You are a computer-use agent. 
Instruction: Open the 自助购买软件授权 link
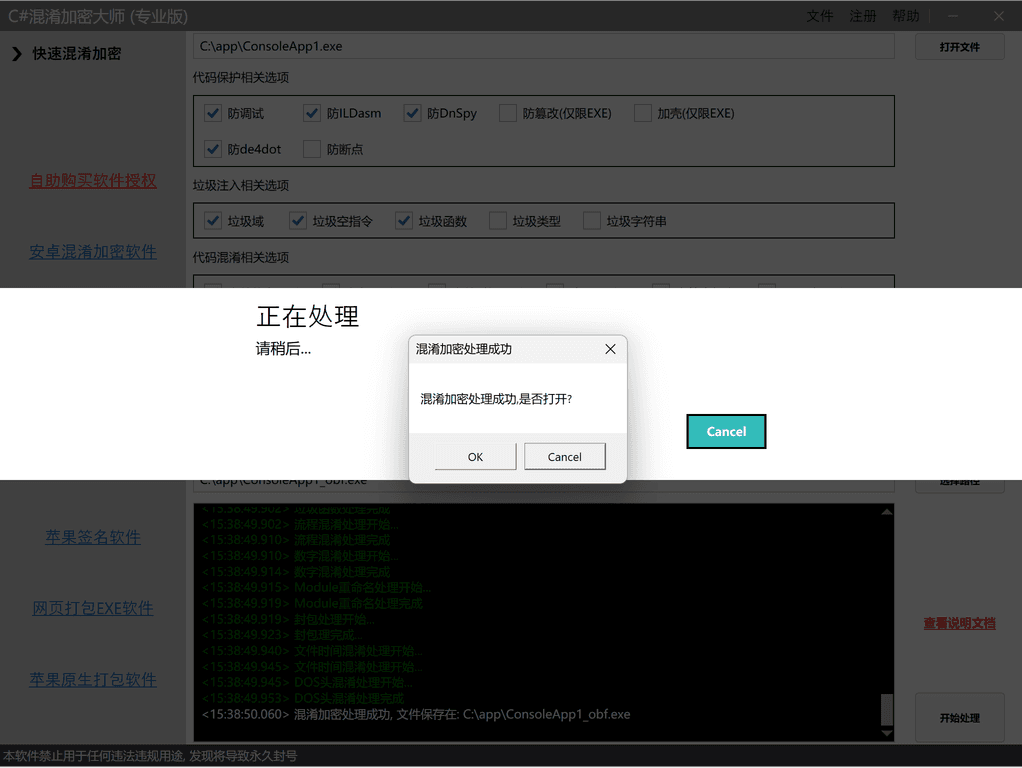(93, 181)
